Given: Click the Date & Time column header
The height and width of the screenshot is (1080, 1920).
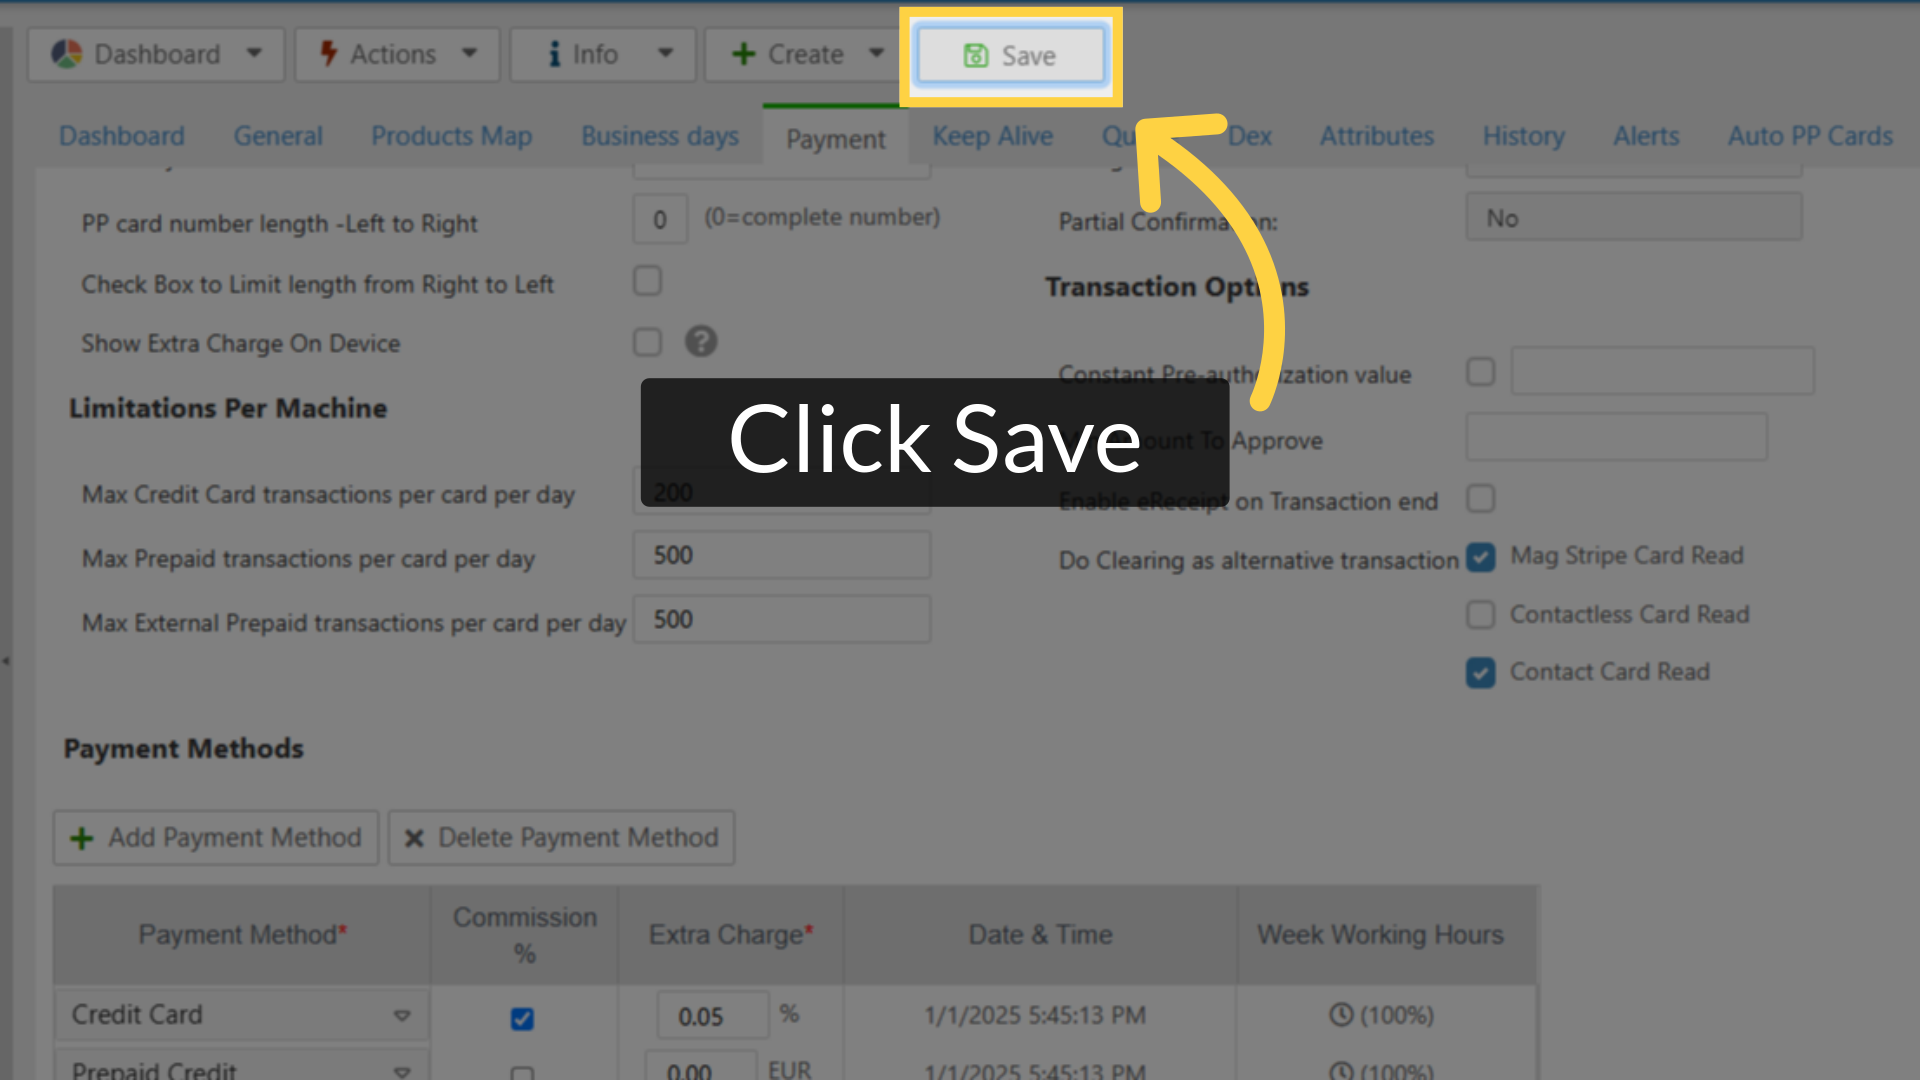Looking at the screenshot, I should [x=1040, y=935].
